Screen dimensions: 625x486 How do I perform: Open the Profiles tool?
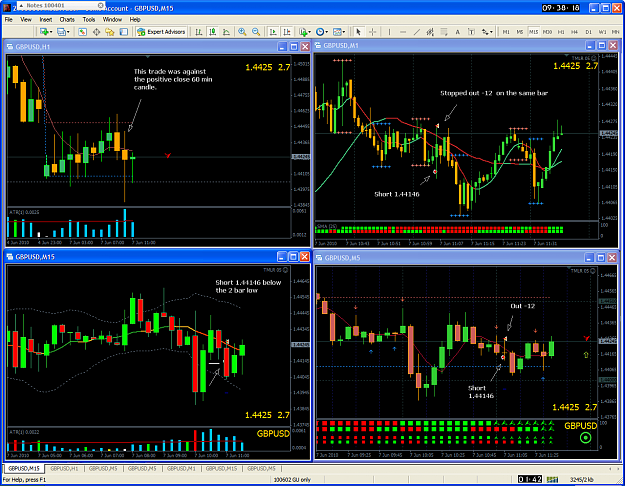[61, 32]
